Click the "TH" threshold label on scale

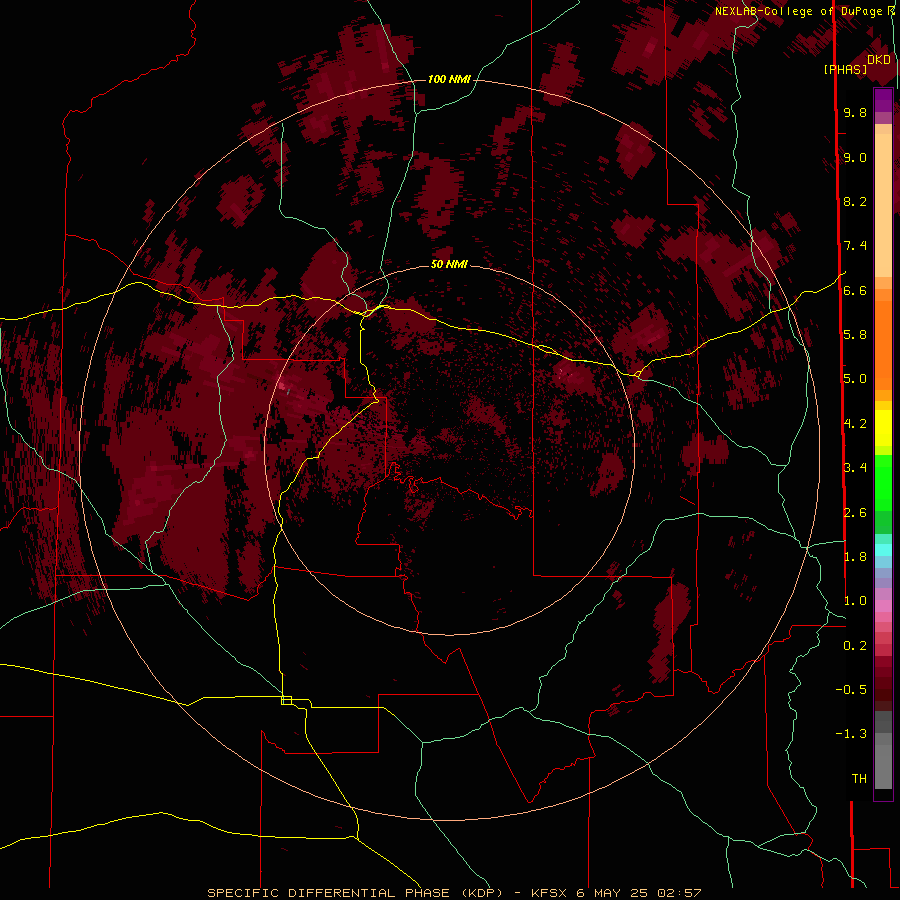coord(859,778)
